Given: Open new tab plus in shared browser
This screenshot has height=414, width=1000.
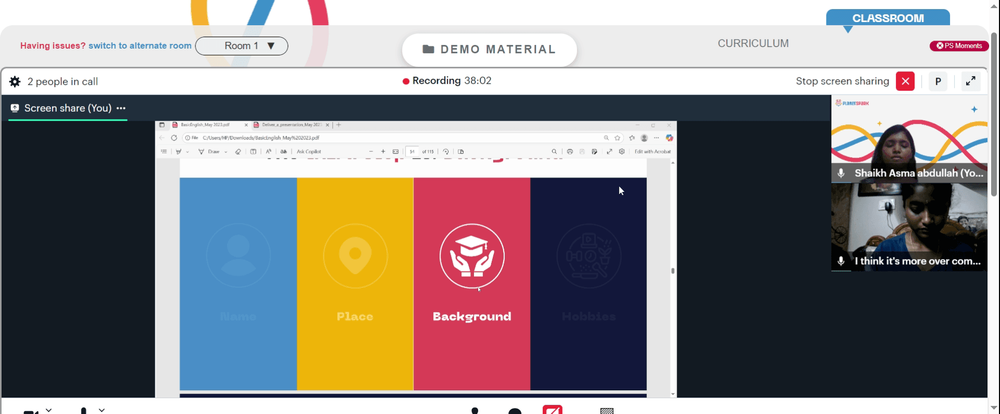Looking at the screenshot, I should coord(339,125).
